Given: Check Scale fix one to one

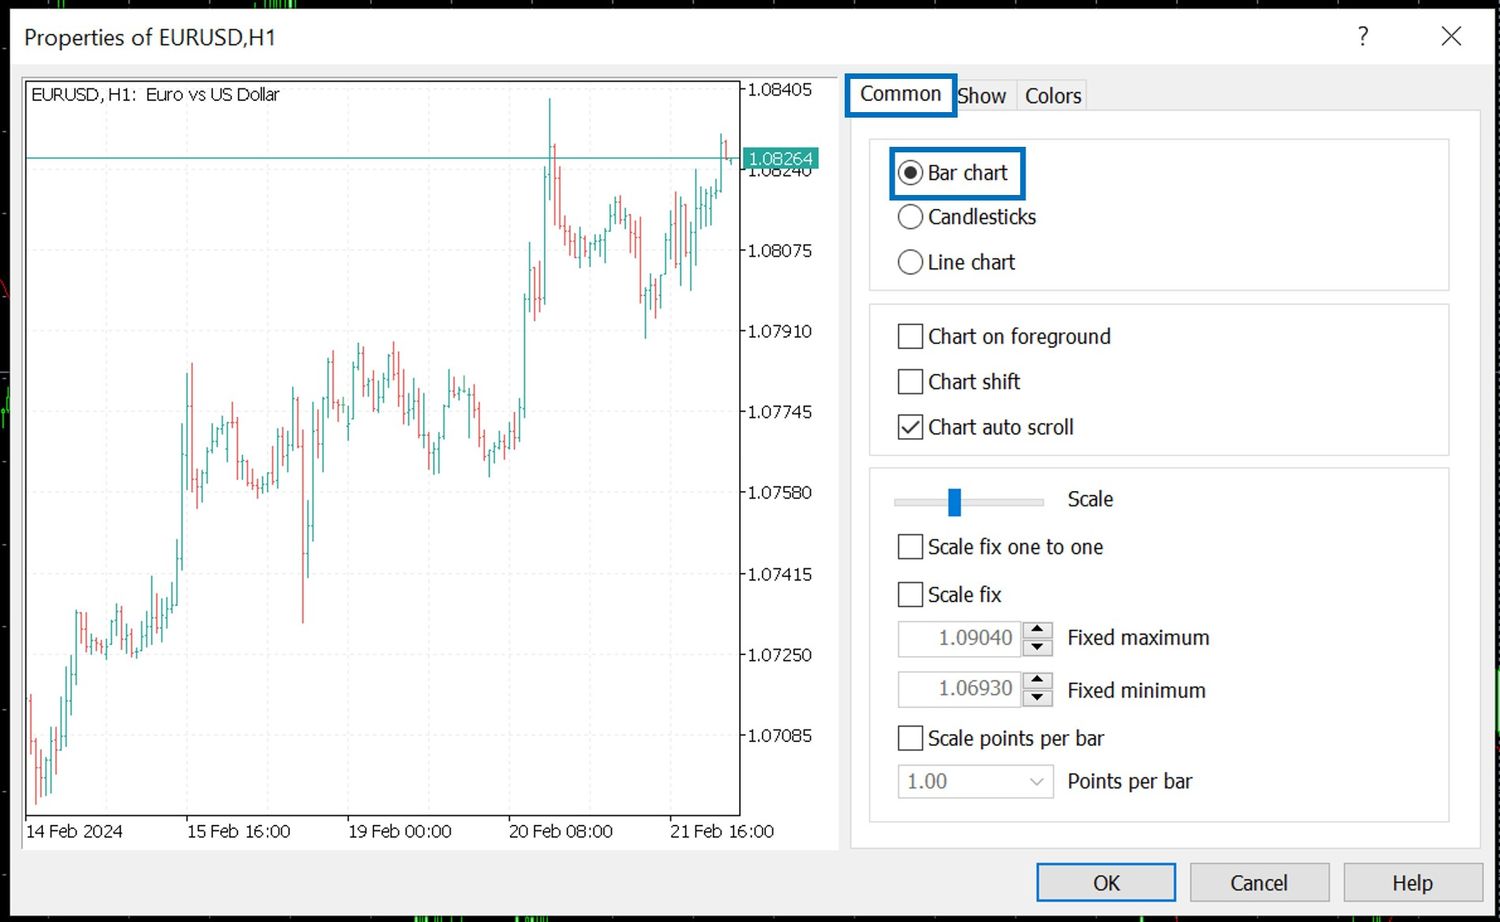Looking at the screenshot, I should coord(910,547).
